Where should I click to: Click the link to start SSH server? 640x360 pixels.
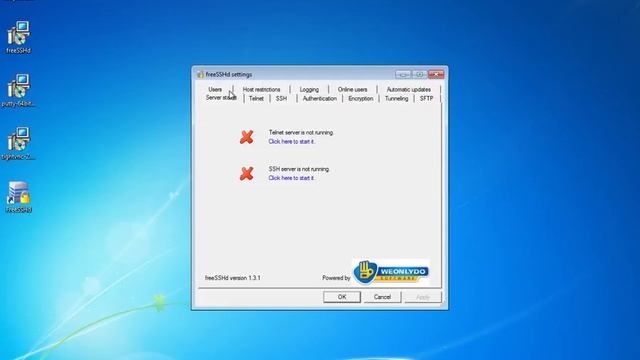click(x=291, y=178)
